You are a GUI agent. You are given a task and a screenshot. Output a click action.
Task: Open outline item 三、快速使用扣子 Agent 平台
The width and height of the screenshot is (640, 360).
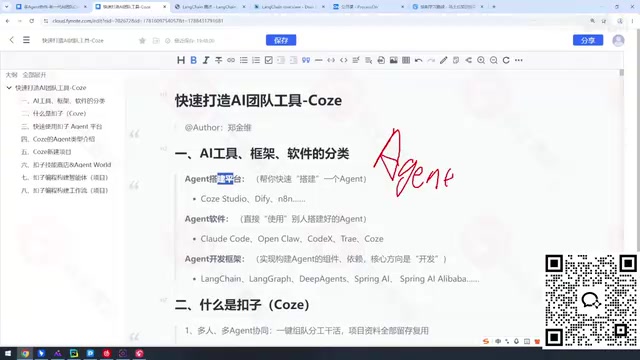click(x=62, y=126)
